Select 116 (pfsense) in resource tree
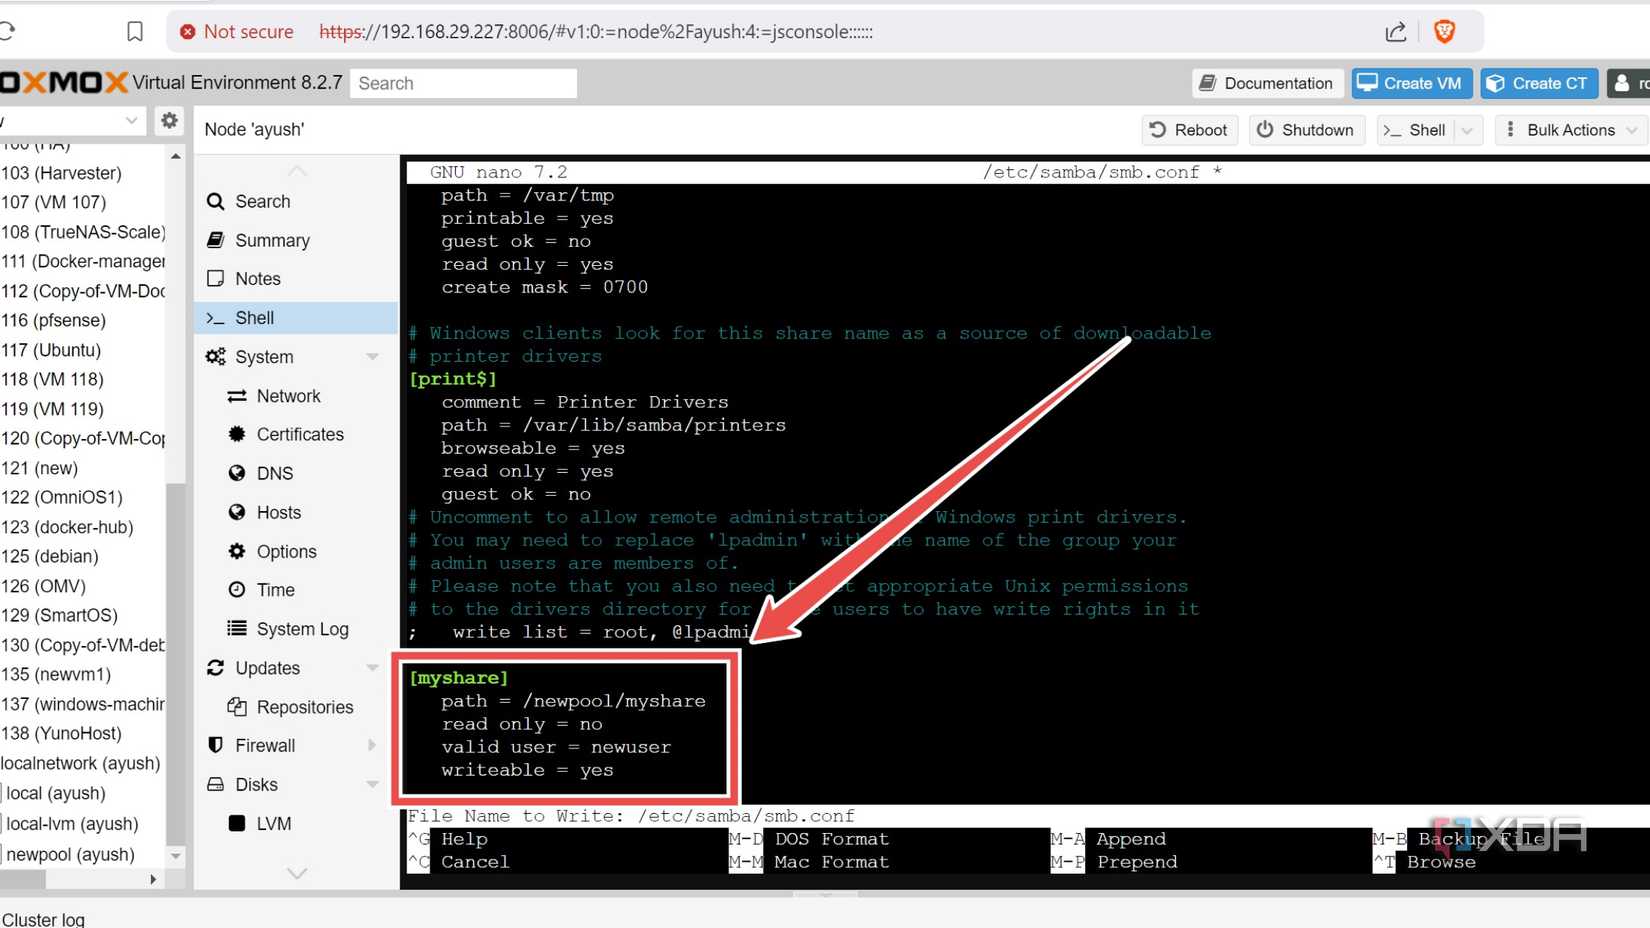 [x=54, y=320]
